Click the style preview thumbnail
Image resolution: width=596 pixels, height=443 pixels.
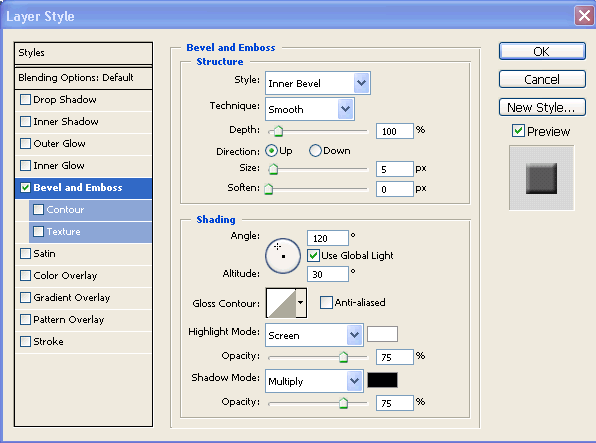click(x=542, y=178)
